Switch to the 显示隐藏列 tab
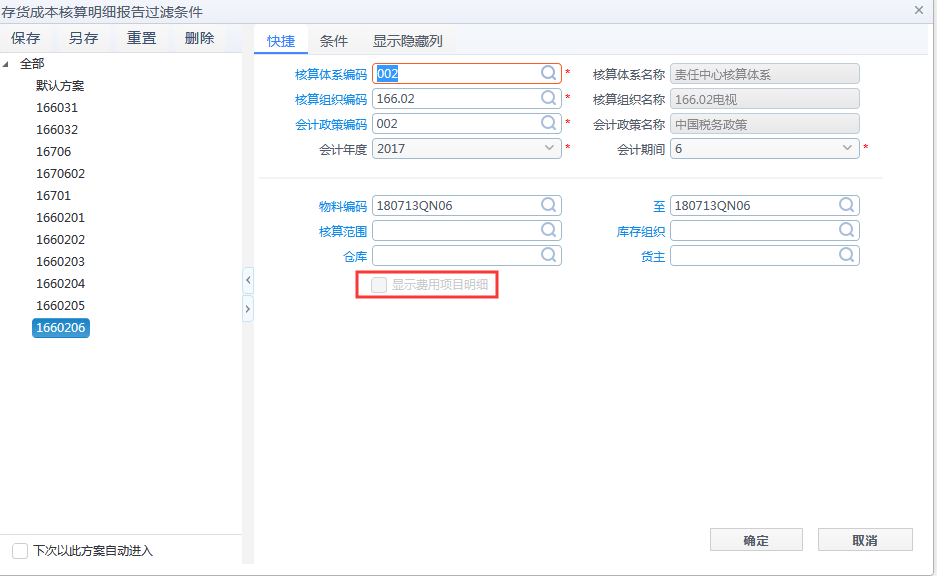The width and height of the screenshot is (937, 576). coord(407,41)
